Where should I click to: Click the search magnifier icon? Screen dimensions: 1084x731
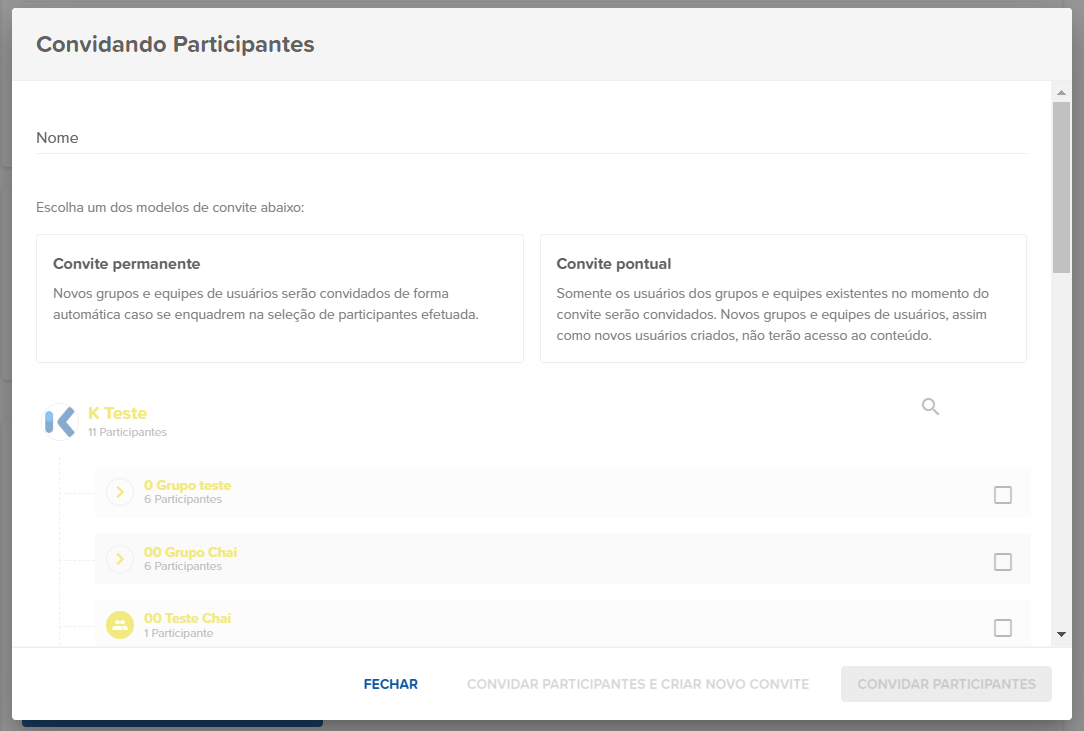930,407
